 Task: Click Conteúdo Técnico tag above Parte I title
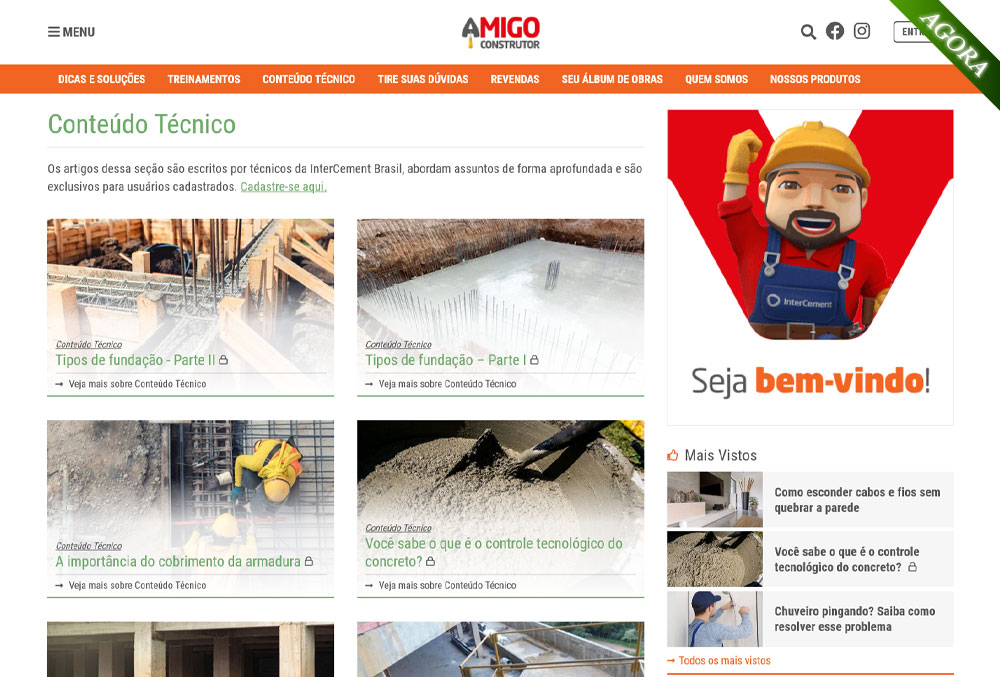[399, 344]
